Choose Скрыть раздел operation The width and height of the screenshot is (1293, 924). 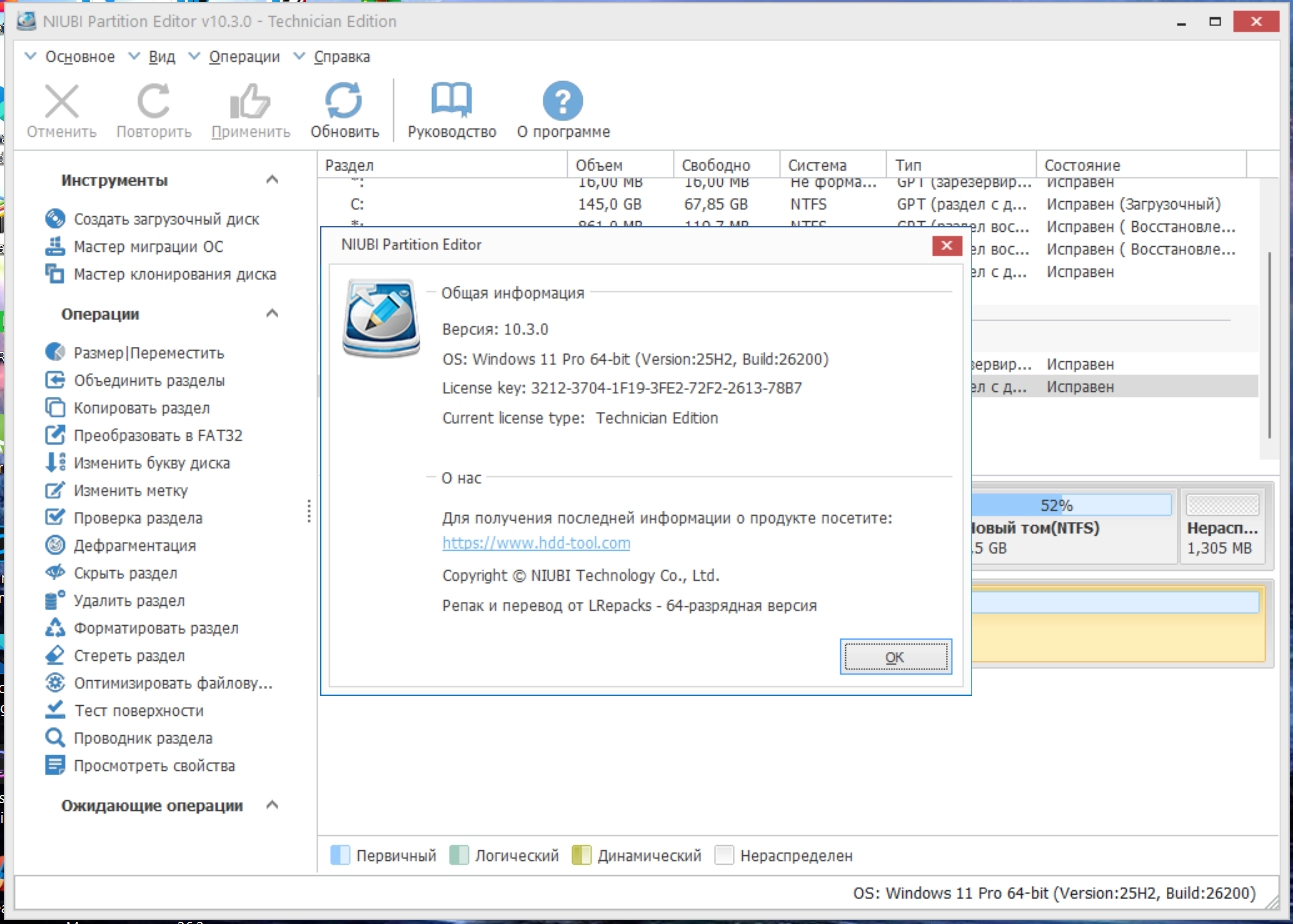click(112, 573)
